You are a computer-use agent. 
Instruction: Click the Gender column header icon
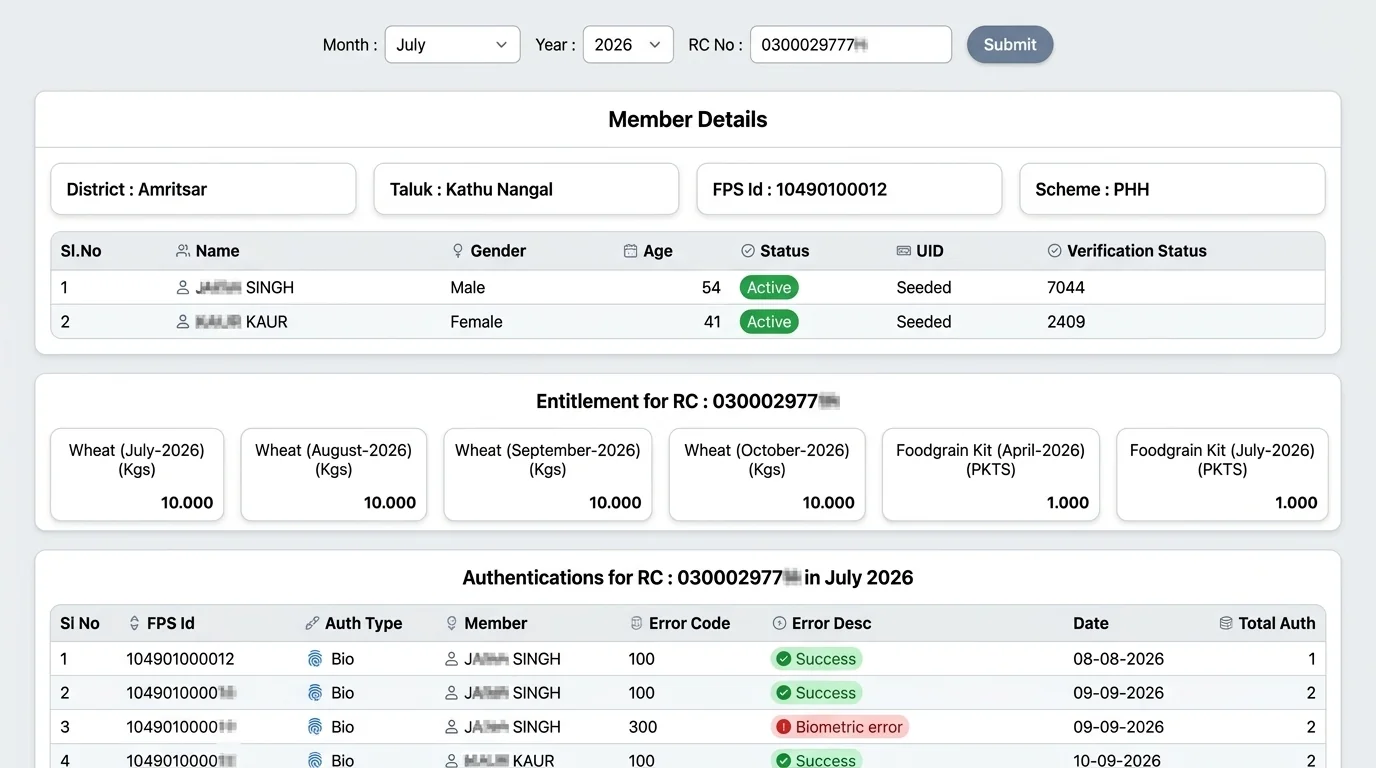[x=458, y=251]
